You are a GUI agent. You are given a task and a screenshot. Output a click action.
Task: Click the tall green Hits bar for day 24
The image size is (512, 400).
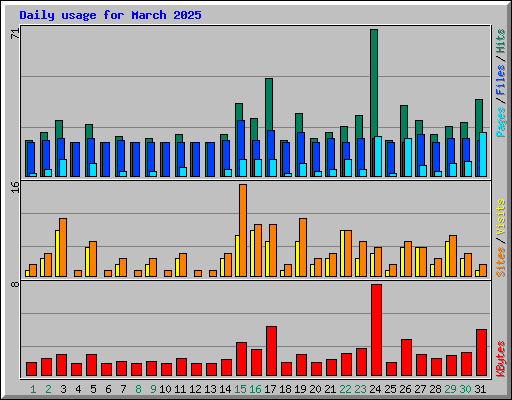click(374, 83)
